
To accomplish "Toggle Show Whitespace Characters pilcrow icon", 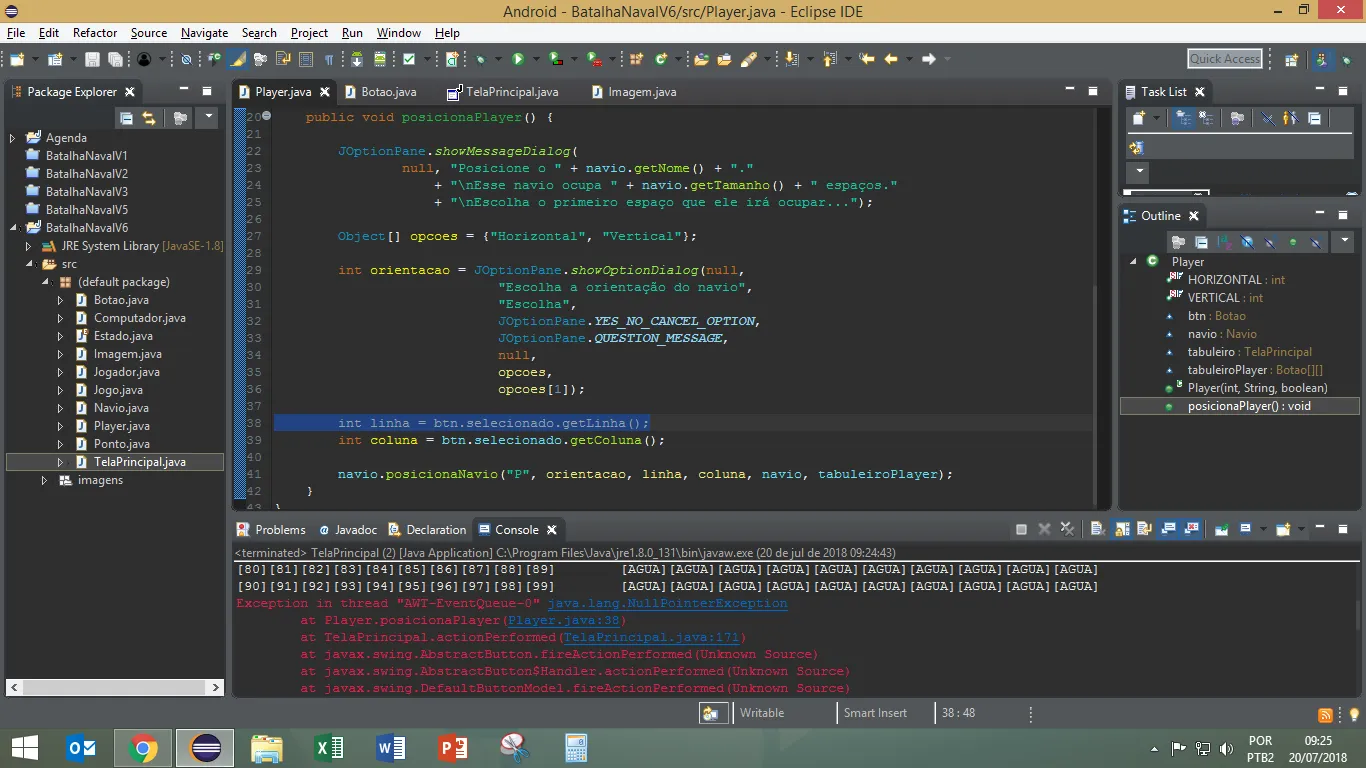I will 328,60.
